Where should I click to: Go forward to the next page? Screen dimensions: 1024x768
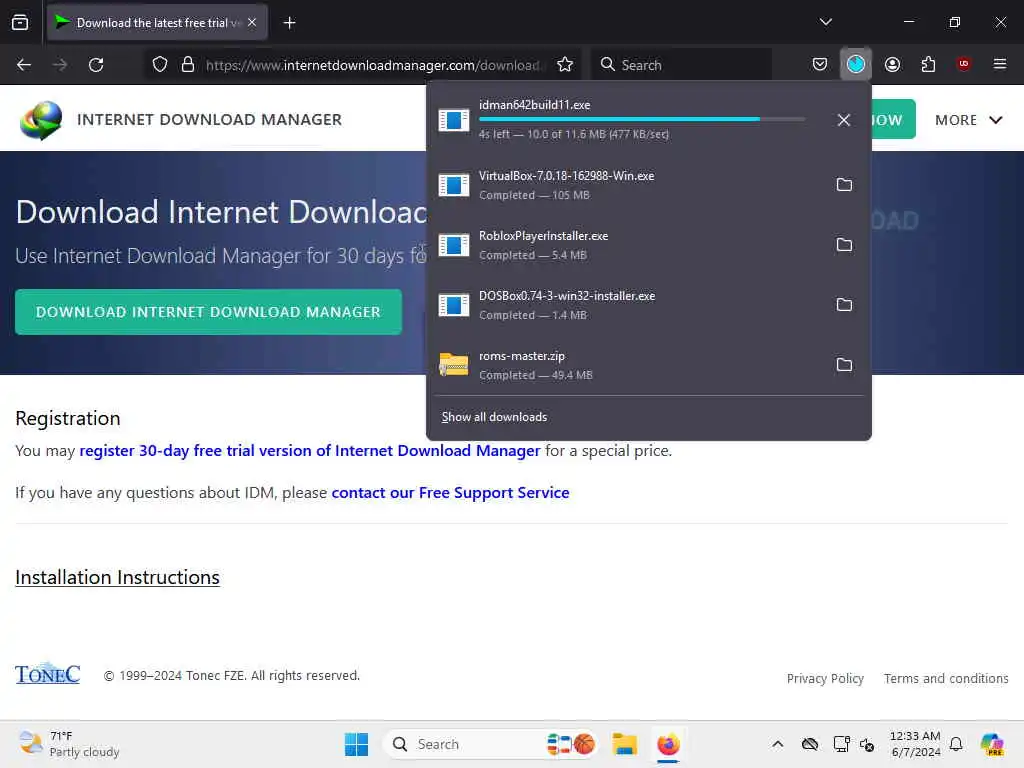[x=60, y=64]
